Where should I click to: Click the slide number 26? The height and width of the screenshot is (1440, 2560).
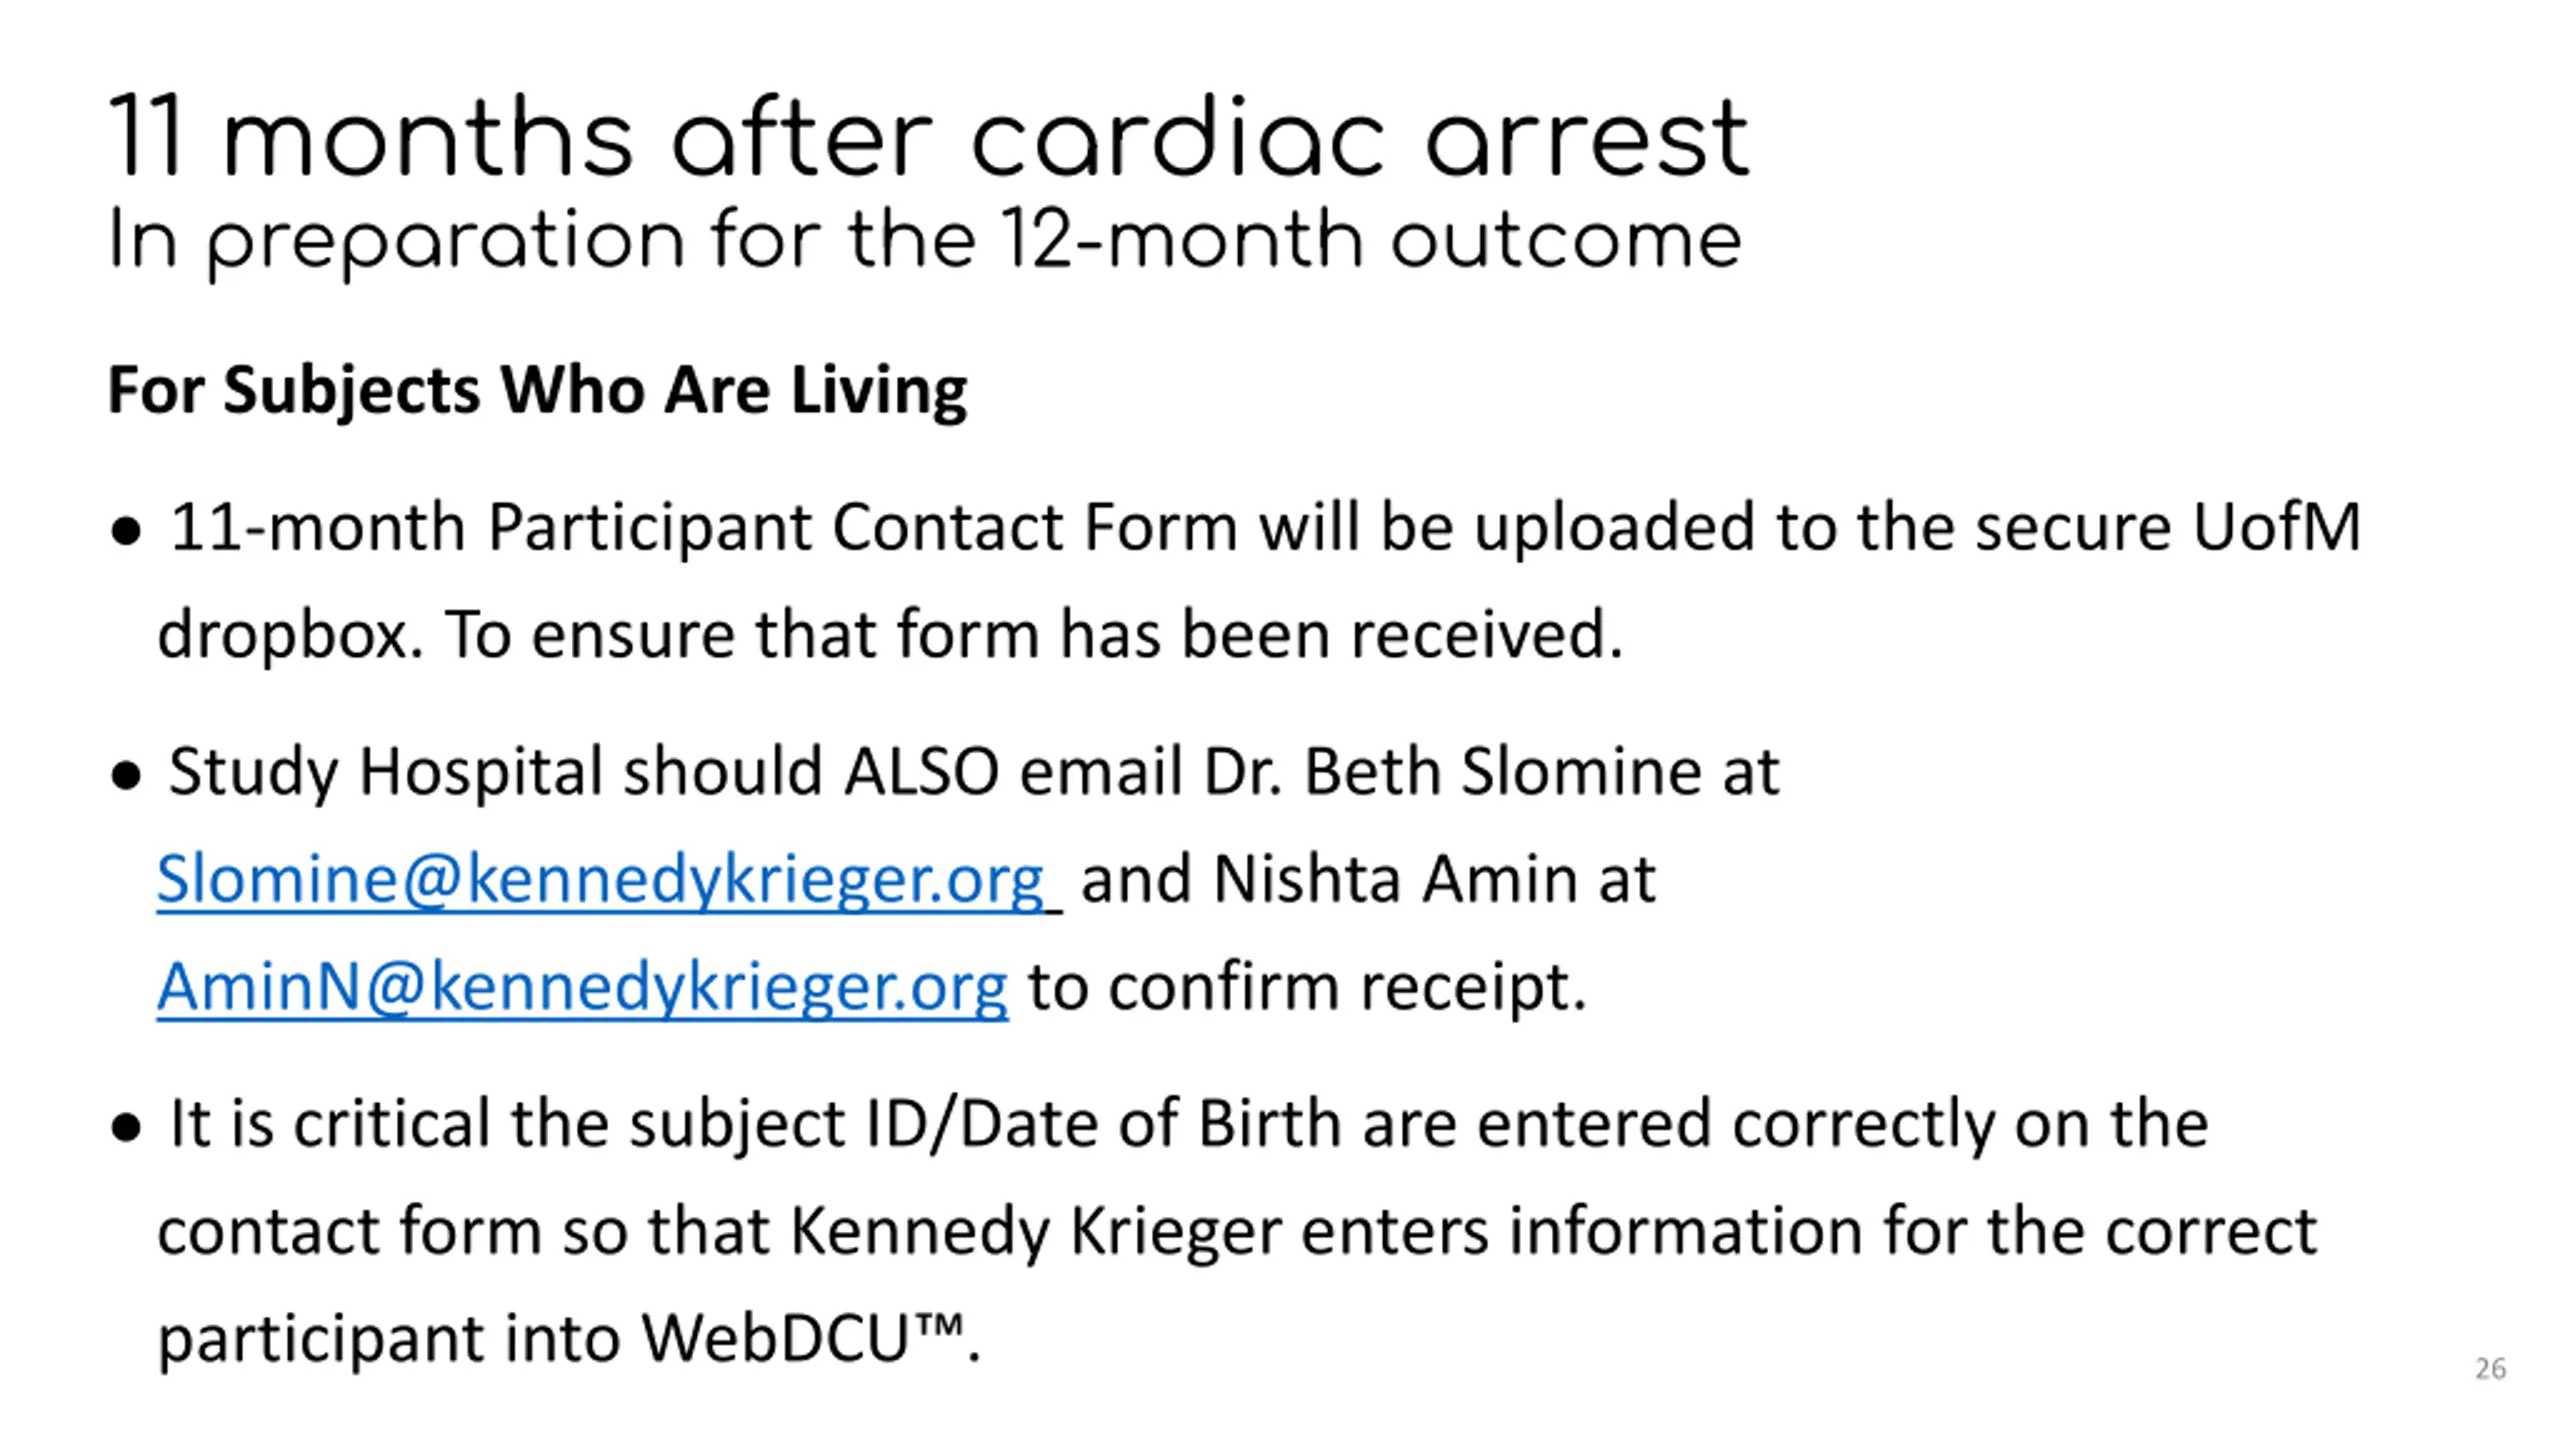coord(2490,1368)
